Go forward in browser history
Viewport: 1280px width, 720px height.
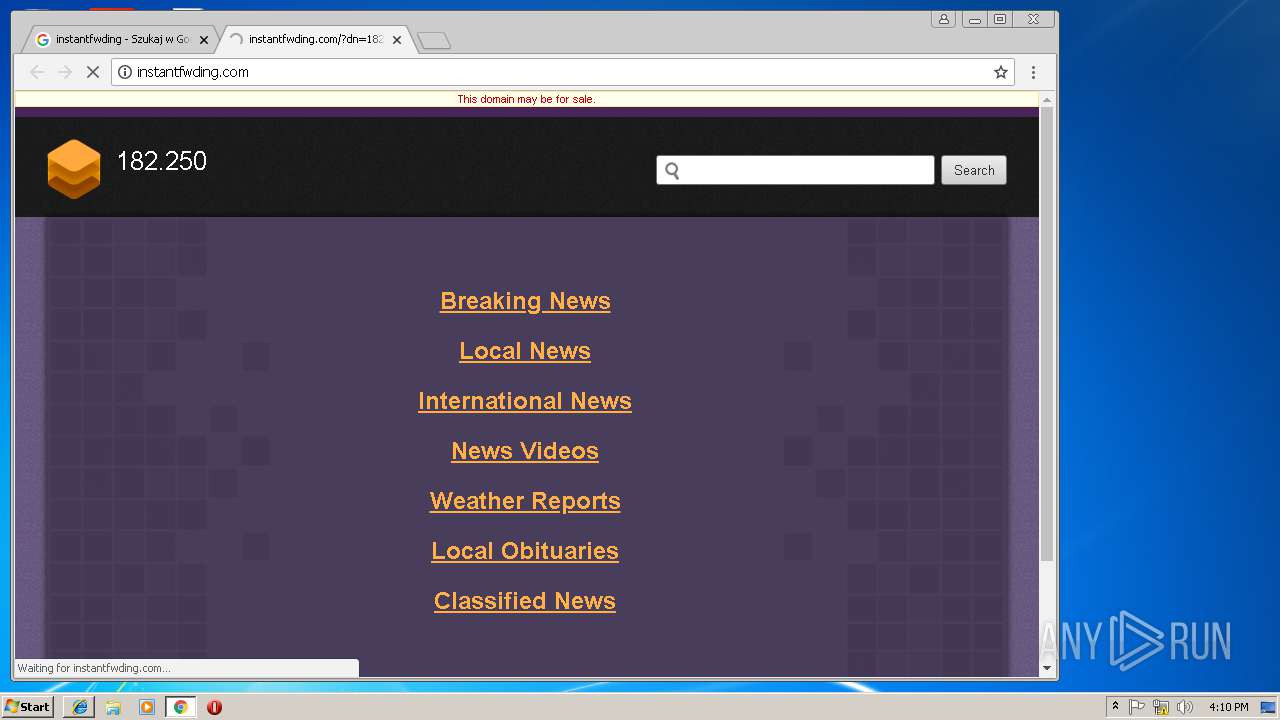coord(65,72)
